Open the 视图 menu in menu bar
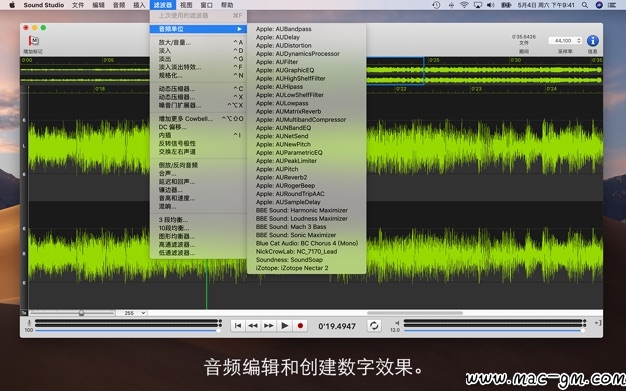626x391 pixels. pyautogui.click(x=186, y=5)
